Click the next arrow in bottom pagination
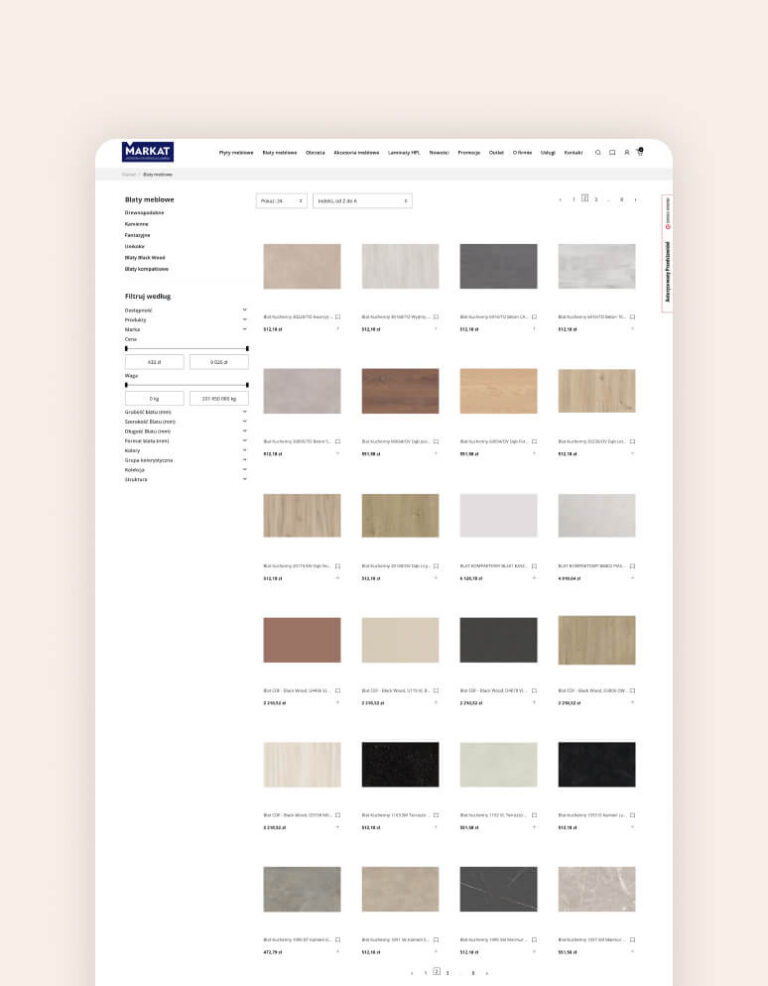Image resolution: width=768 pixels, height=986 pixels. 487,973
